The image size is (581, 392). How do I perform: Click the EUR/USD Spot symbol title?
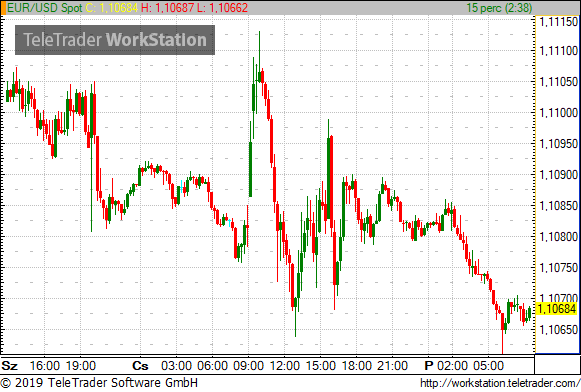[45, 8]
